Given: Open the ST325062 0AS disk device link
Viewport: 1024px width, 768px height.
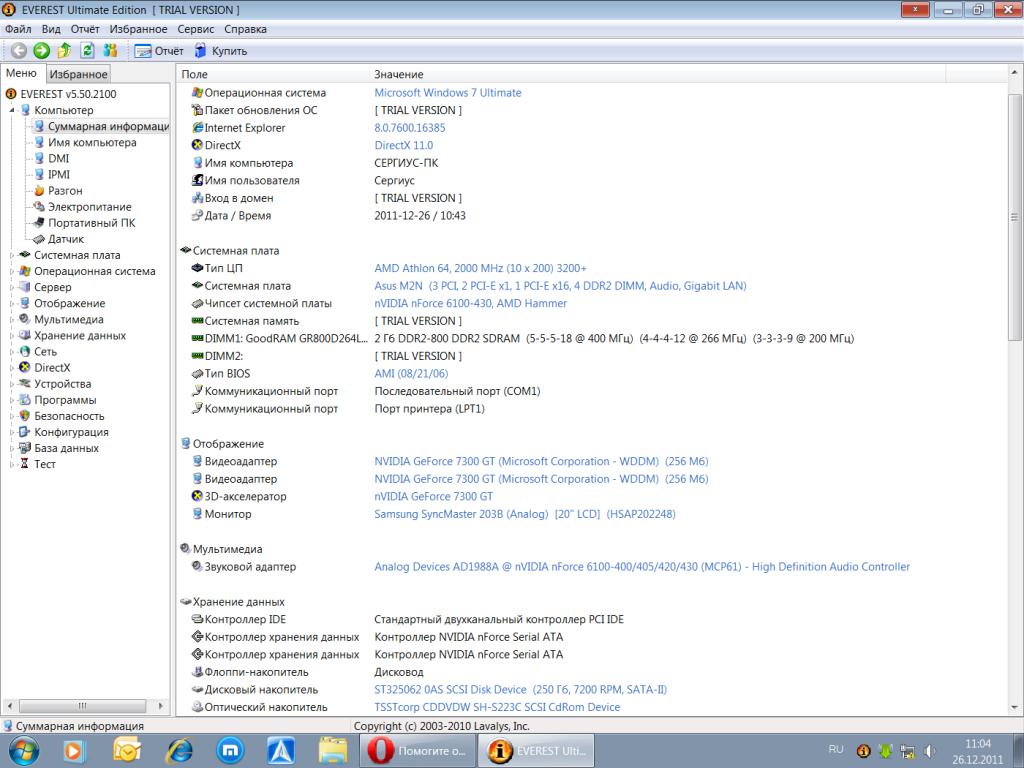Looking at the screenshot, I should tap(520, 690).
